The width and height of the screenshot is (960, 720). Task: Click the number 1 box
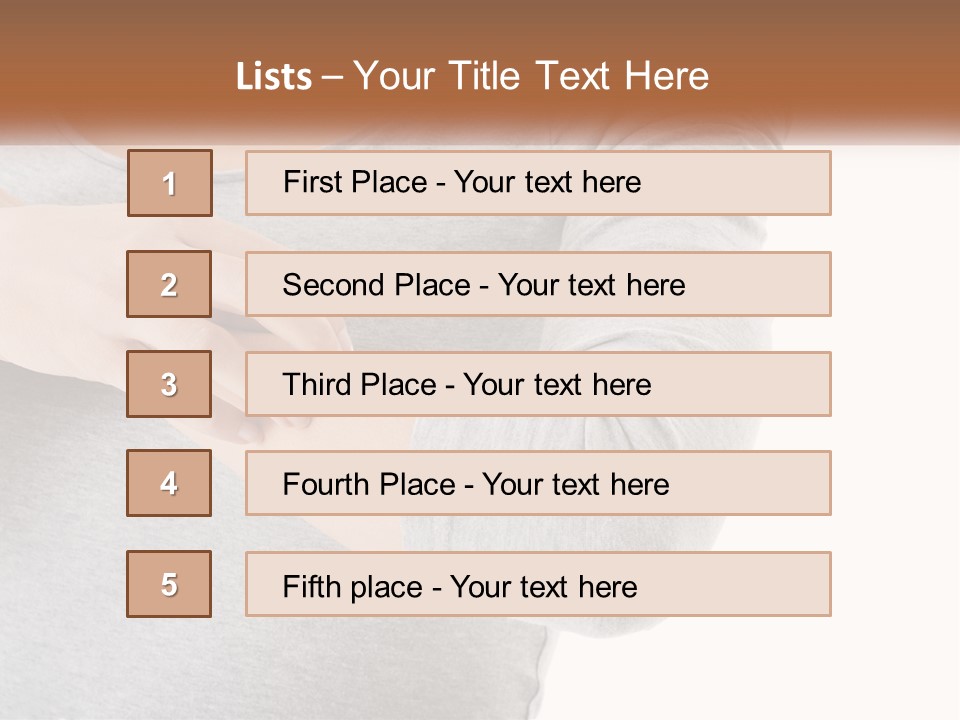(x=170, y=182)
